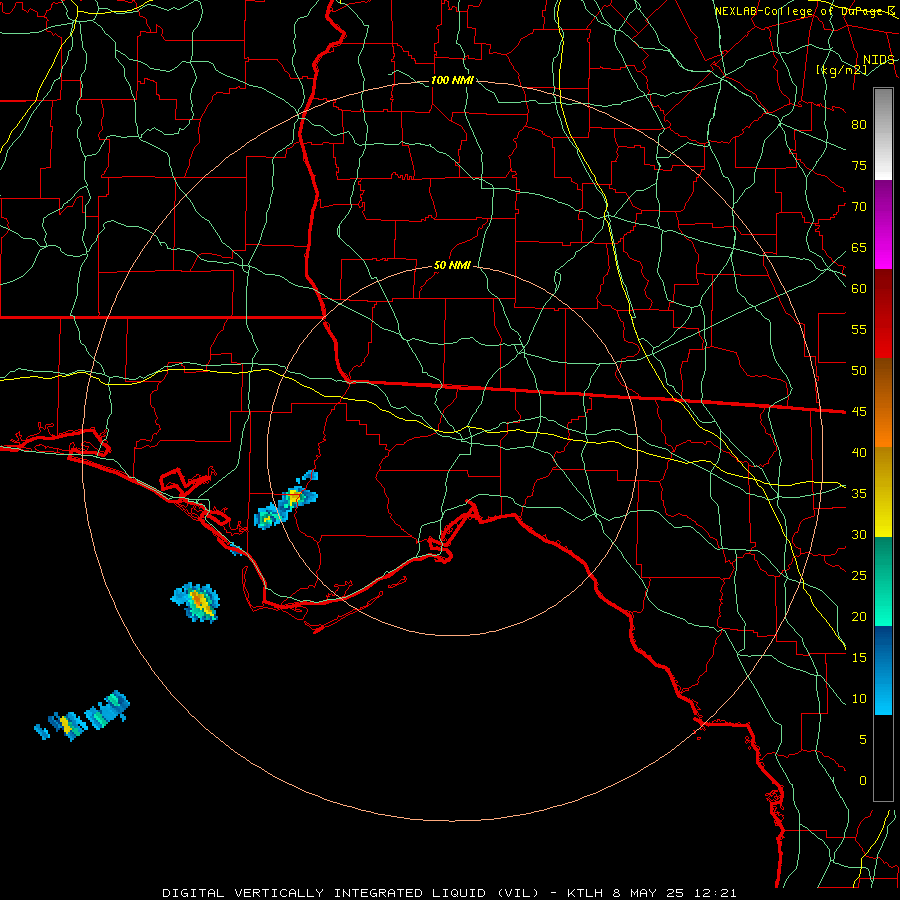Select the '65' scale value
The width and height of the screenshot is (900, 900).
[859, 247]
